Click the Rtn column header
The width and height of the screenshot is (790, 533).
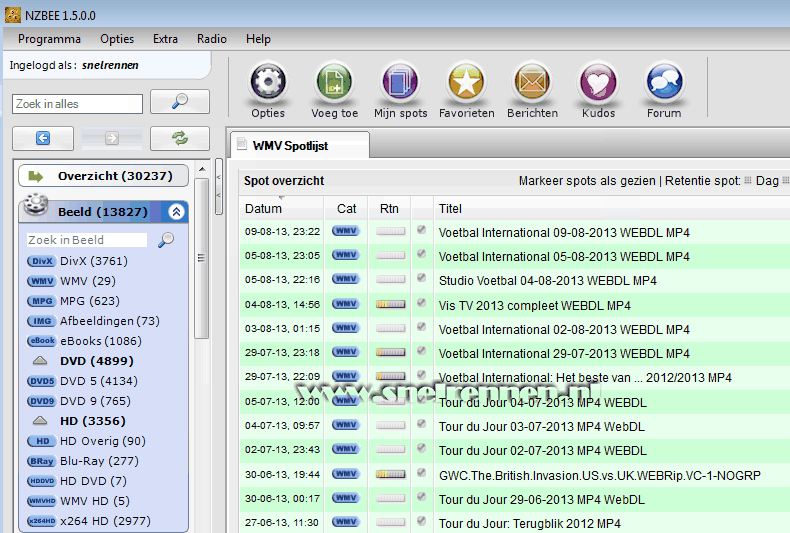tap(389, 209)
